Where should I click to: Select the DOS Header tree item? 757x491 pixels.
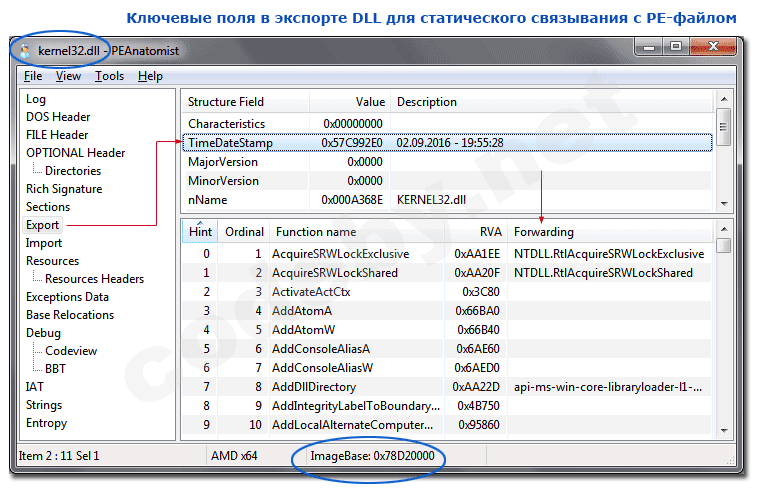coord(58,117)
